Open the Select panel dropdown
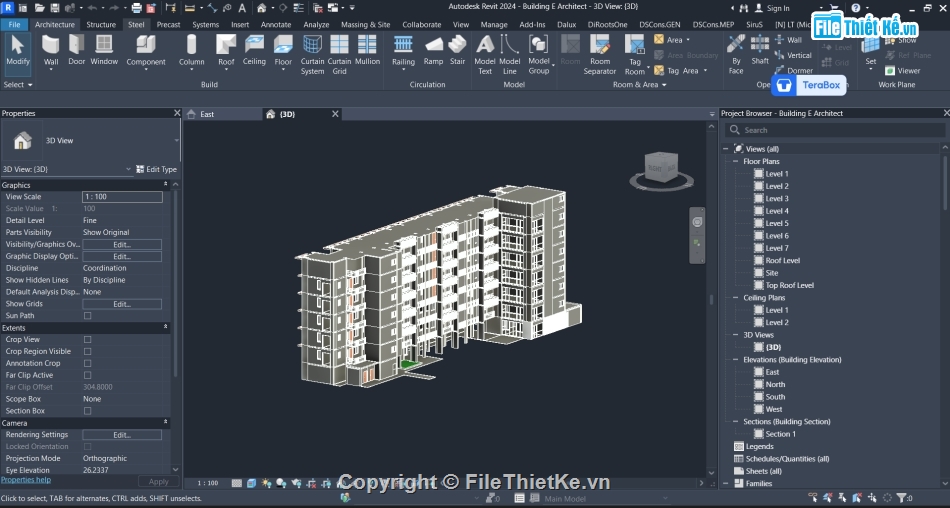The image size is (950, 508). (18, 85)
